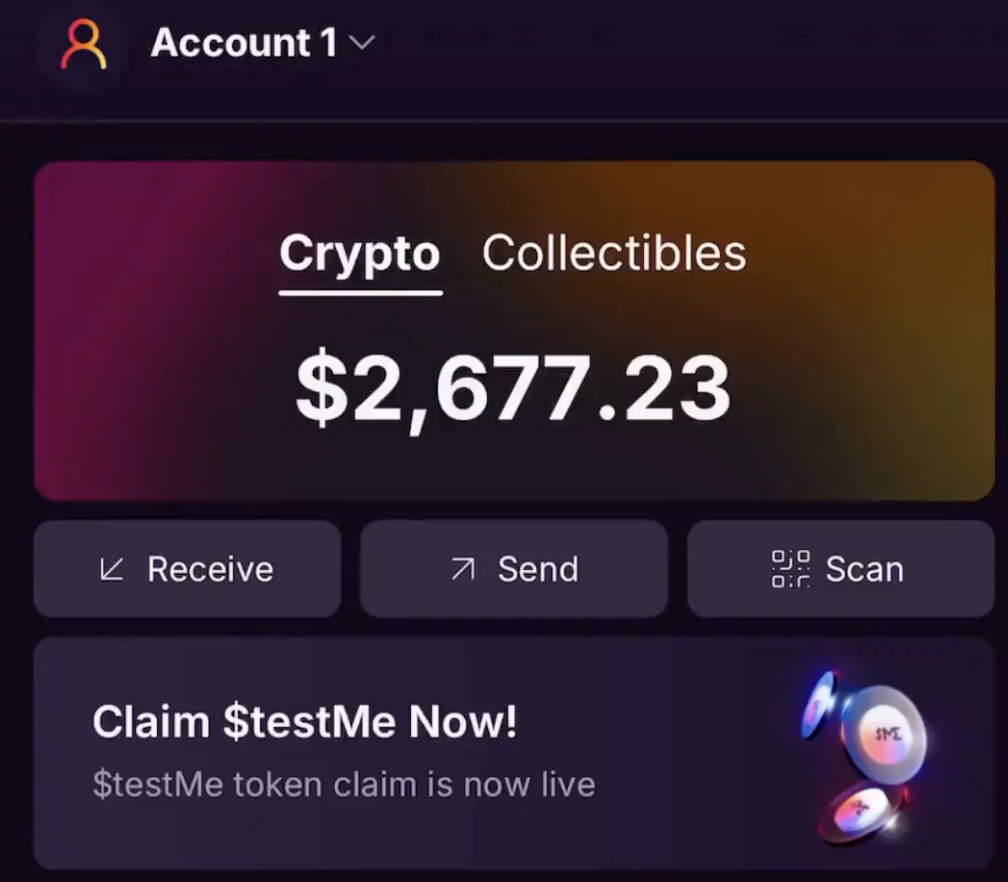Image resolution: width=1008 pixels, height=882 pixels.
Task: Click the gradient balance card background
Action: click(x=161, y=386)
